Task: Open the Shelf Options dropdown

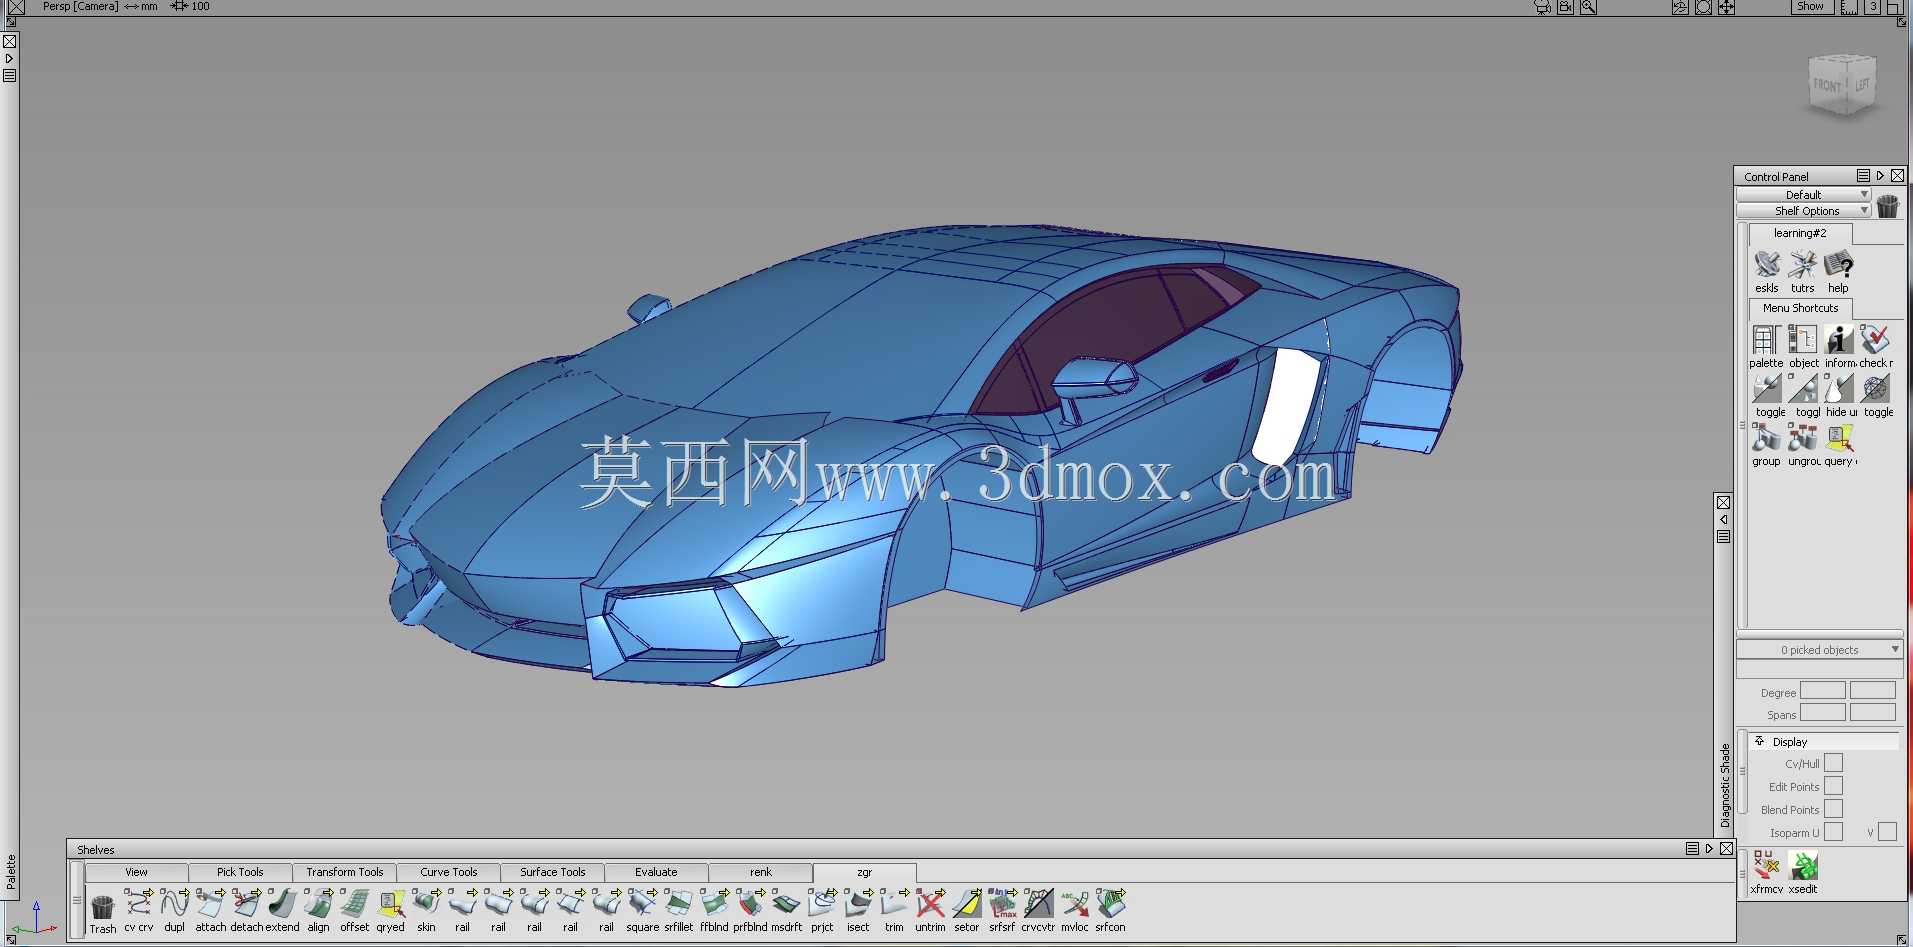Action: coord(1803,211)
